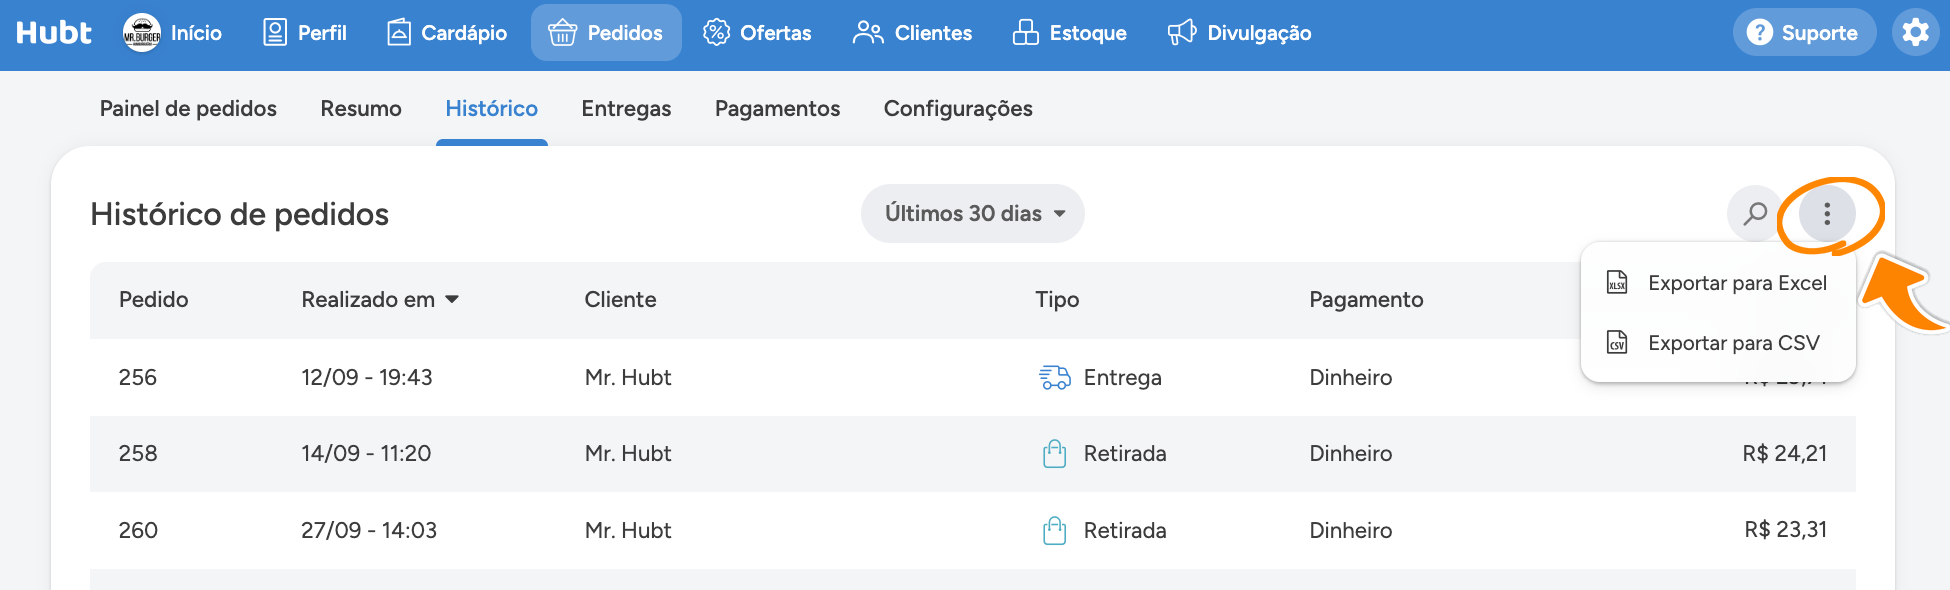This screenshot has height=590, width=1950.
Task: Open the Pagamentos tab
Action: tap(777, 109)
